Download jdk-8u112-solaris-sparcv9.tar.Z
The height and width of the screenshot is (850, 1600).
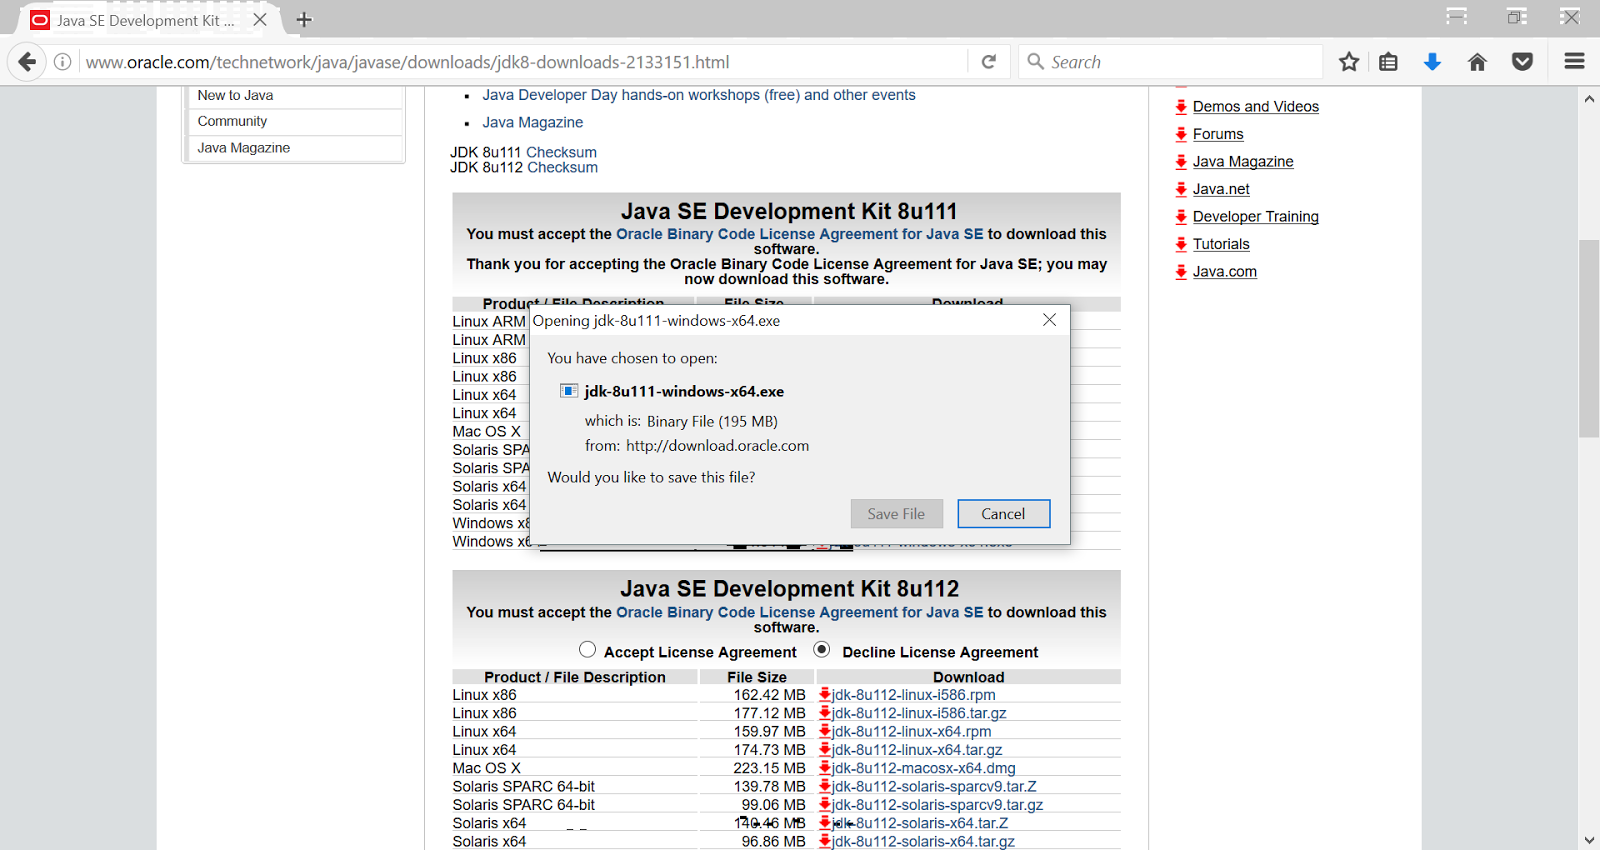[934, 786]
